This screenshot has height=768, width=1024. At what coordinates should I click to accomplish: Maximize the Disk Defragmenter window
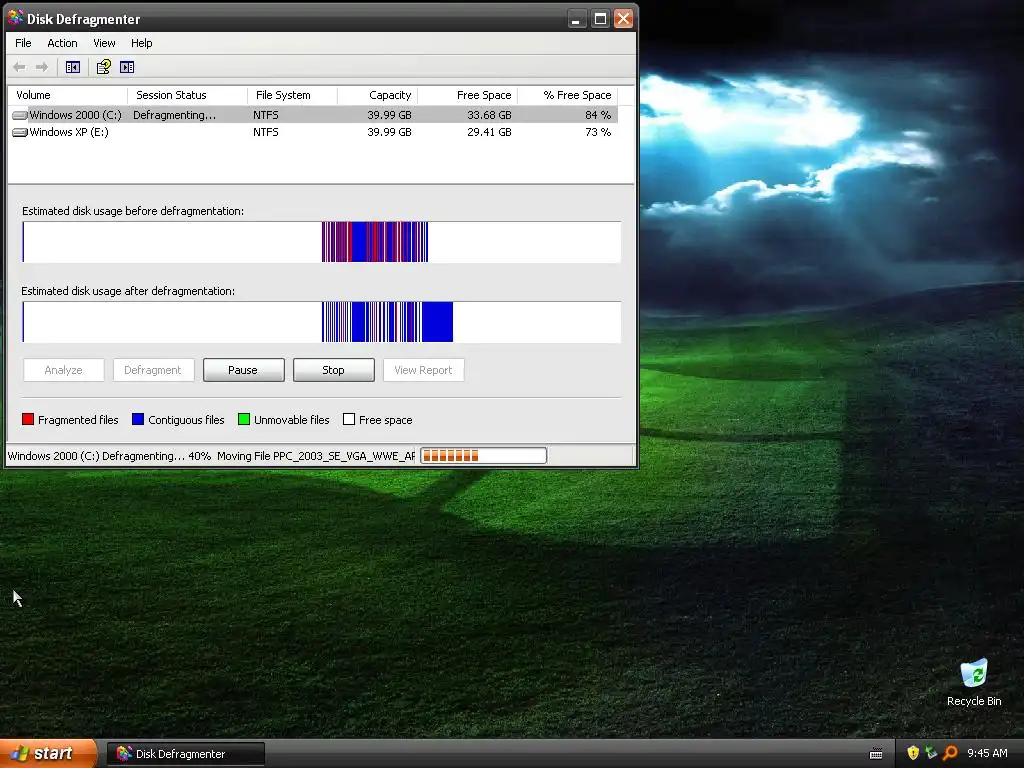[600, 19]
